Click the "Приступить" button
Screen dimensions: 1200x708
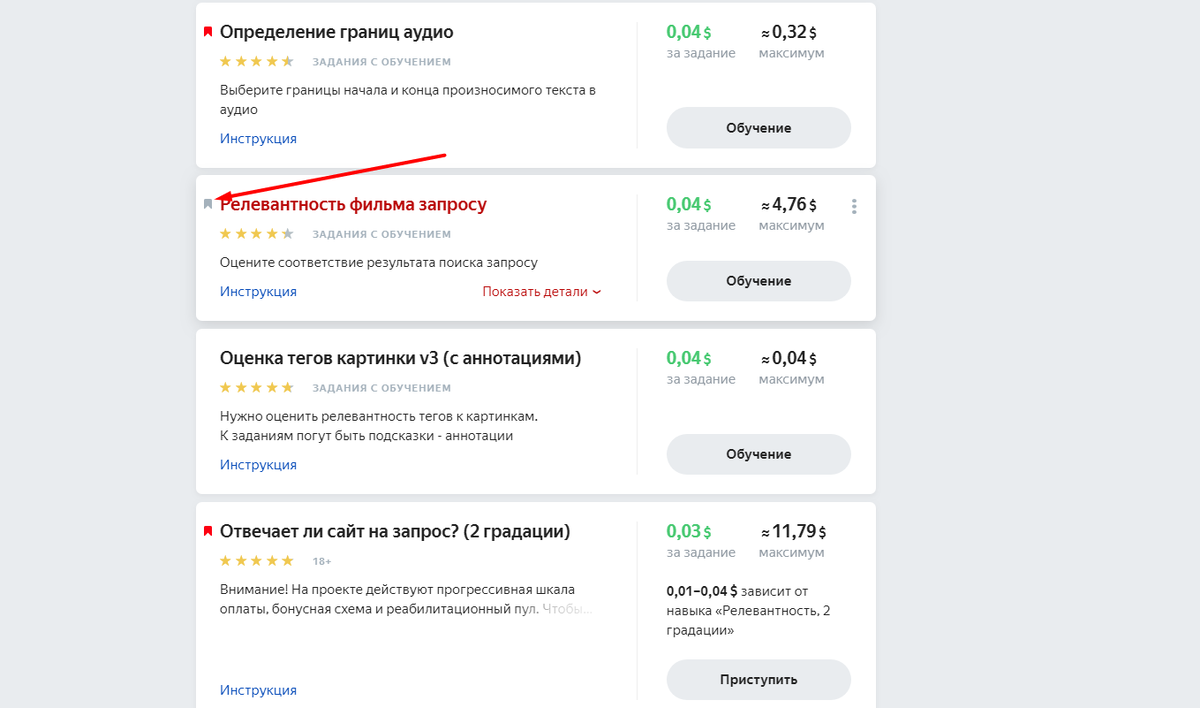point(758,680)
